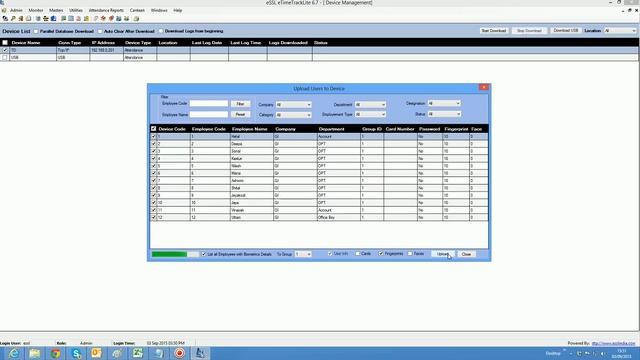Focus the Employee Code input field

click(x=209, y=104)
